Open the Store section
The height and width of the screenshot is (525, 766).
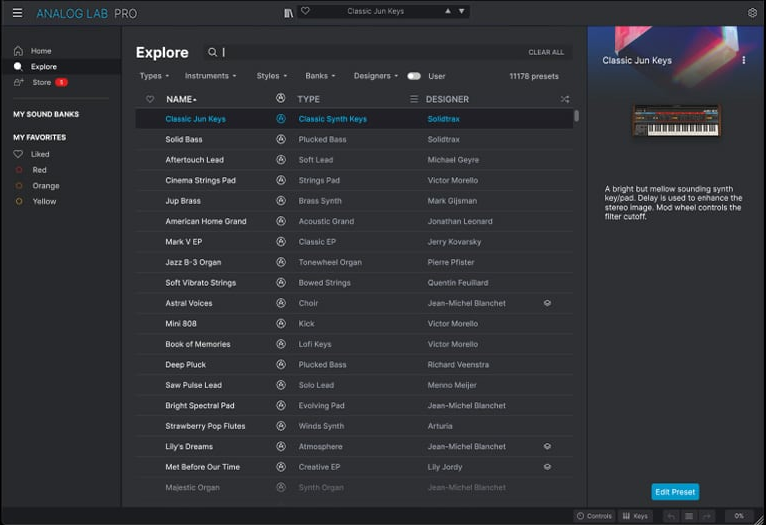point(42,82)
